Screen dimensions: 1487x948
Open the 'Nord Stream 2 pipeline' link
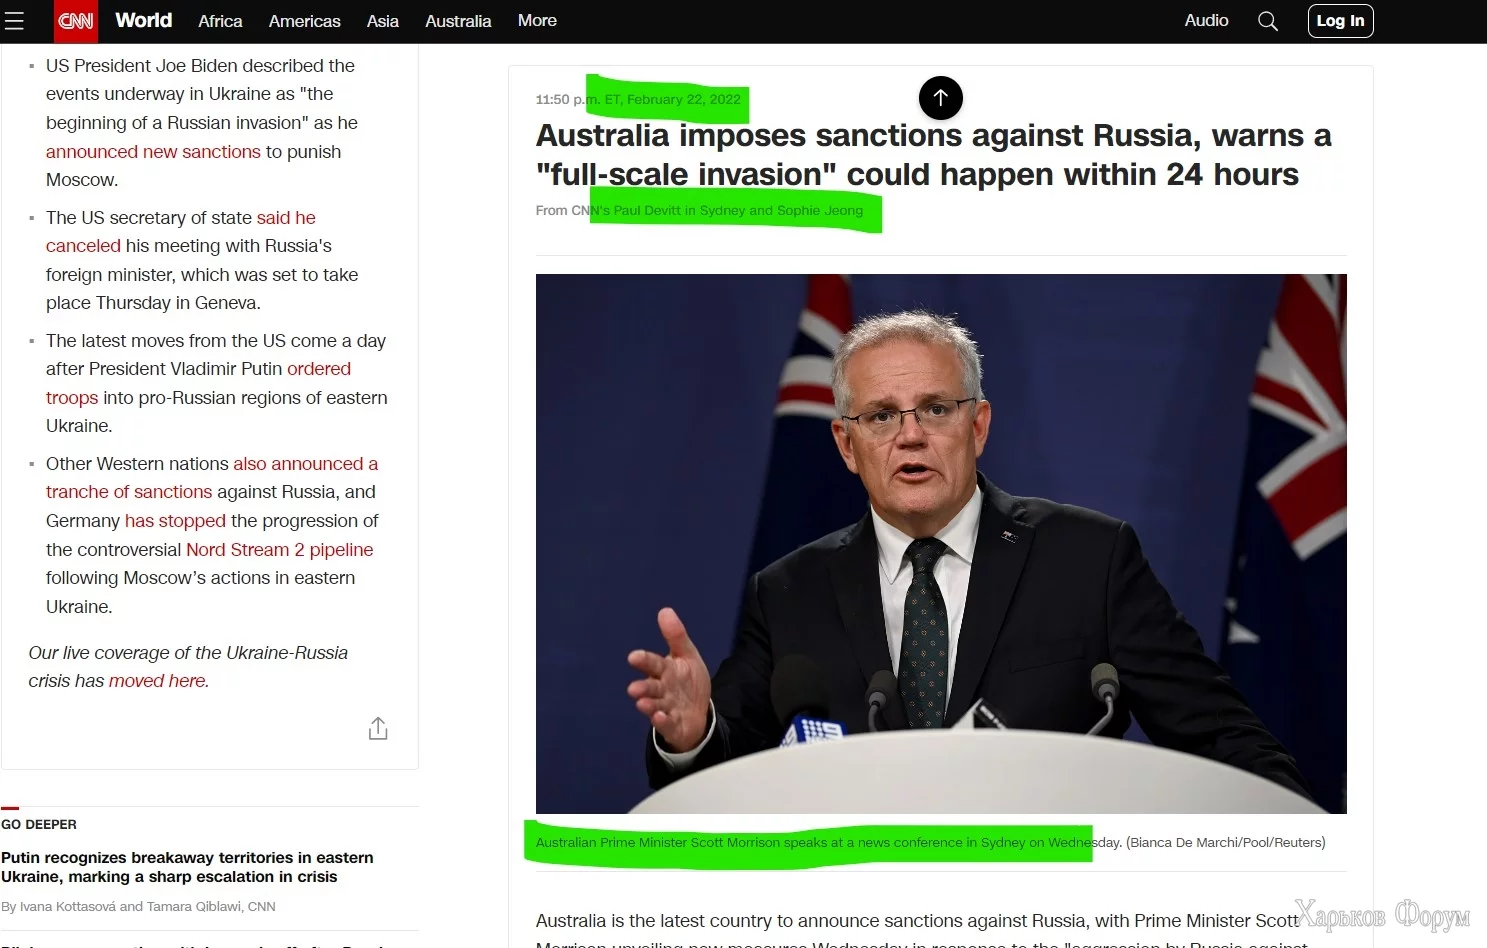(x=280, y=550)
